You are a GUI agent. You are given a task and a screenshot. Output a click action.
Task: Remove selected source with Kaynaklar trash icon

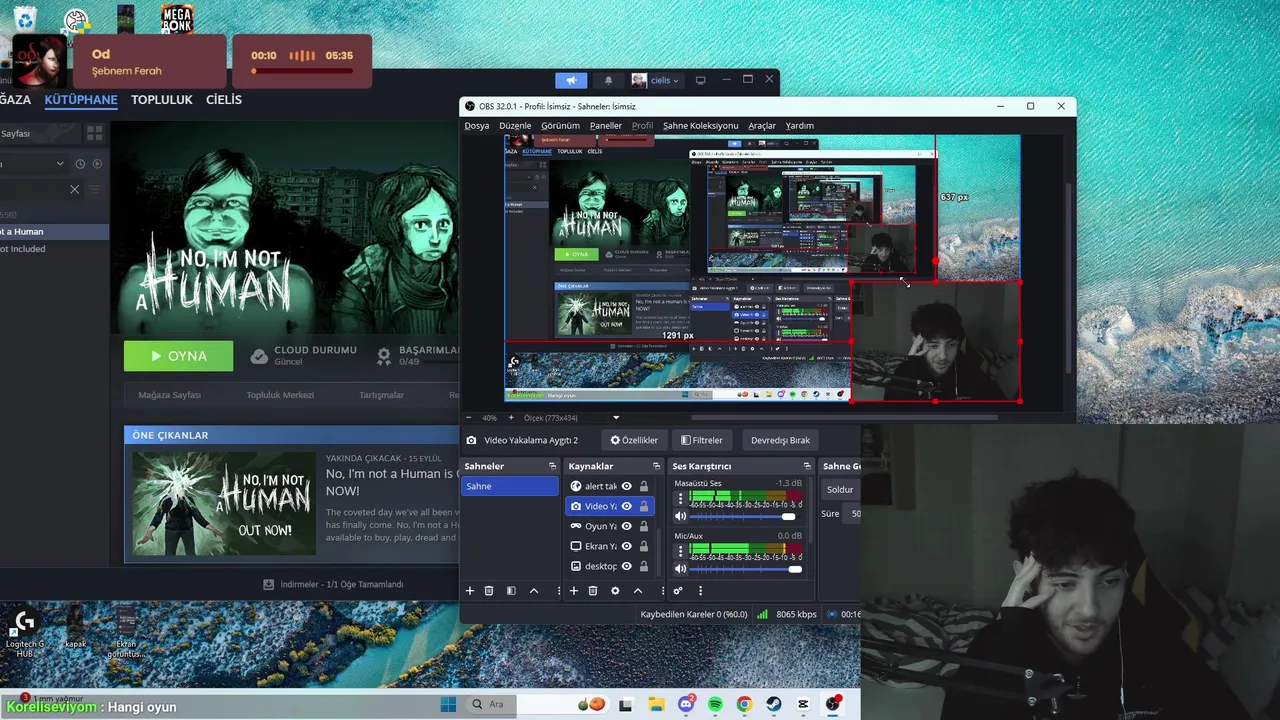click(x=593, y=591)
